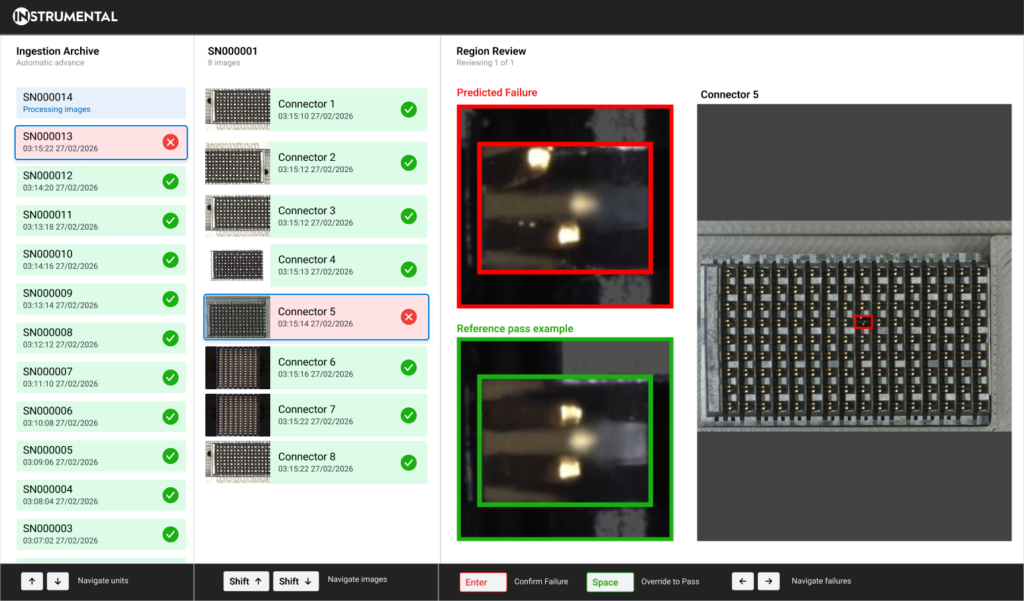Click the pass icon next to SN000003
Screen dimensions: 1024x601
(172, 533)
